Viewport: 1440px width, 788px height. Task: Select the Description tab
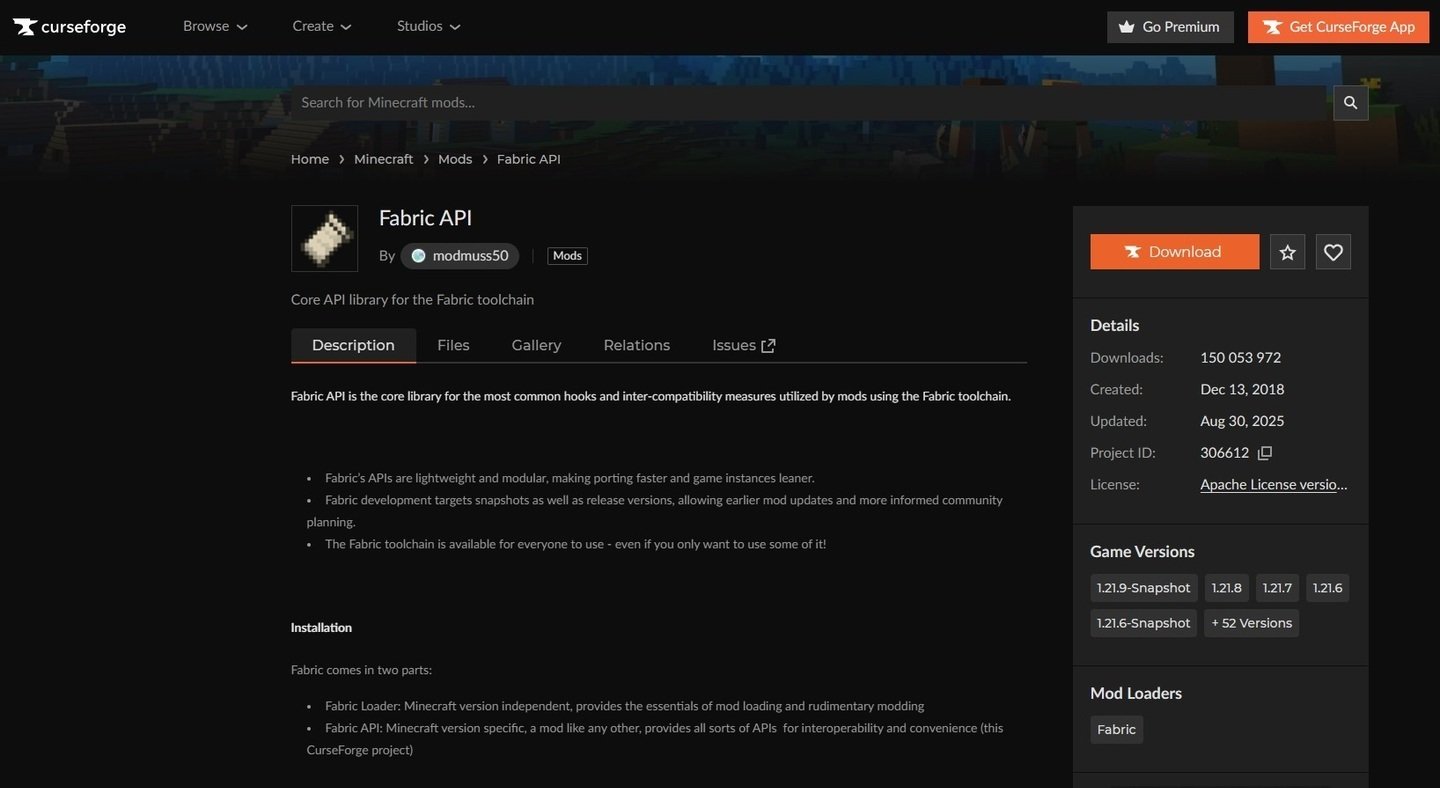pos(353,345)
